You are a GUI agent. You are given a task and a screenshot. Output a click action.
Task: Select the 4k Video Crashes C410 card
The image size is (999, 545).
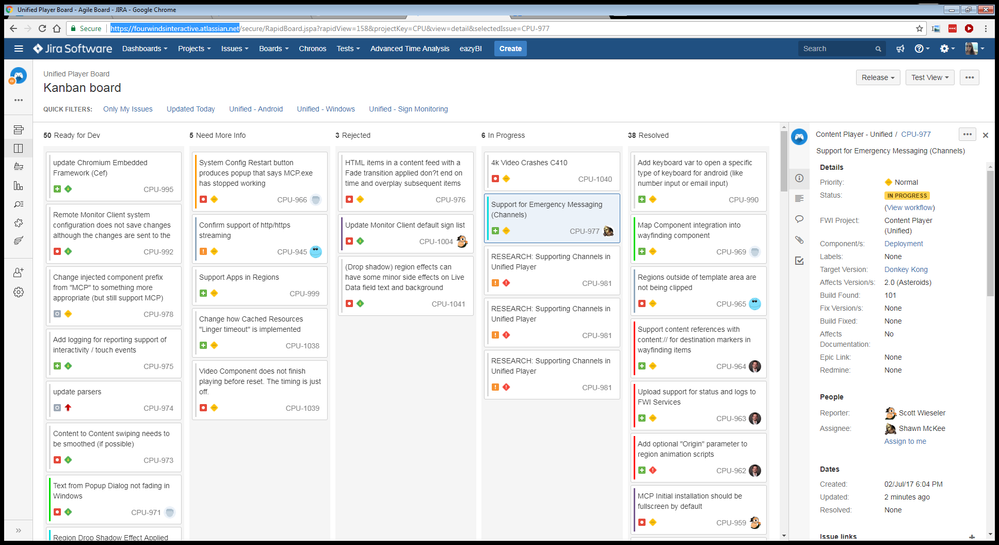pyautogui.click(x=552, y=170)
